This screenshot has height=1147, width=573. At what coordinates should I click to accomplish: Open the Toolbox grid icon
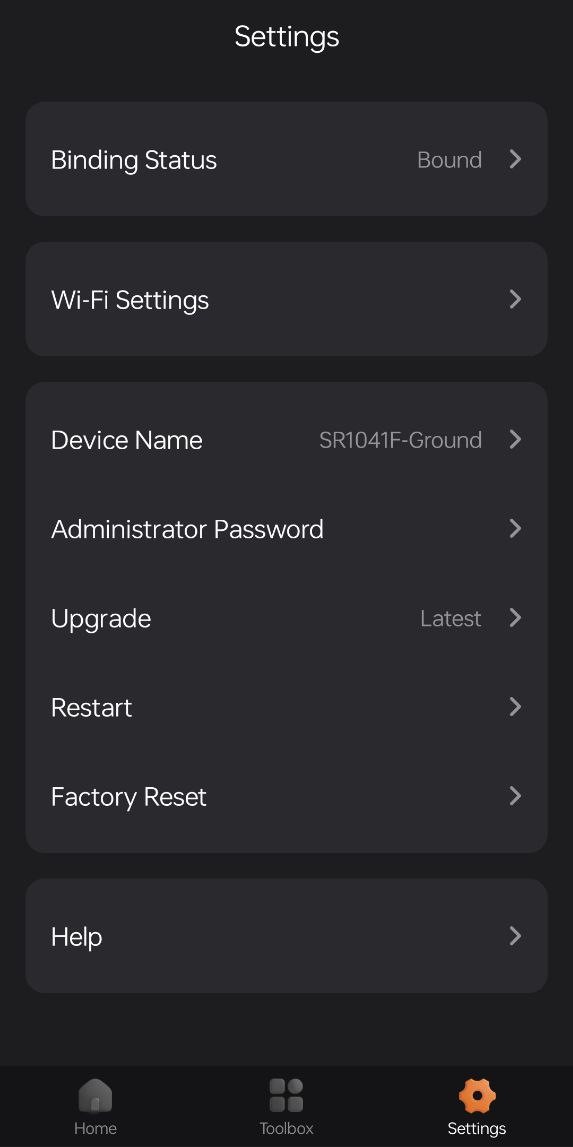[286, 1095]
